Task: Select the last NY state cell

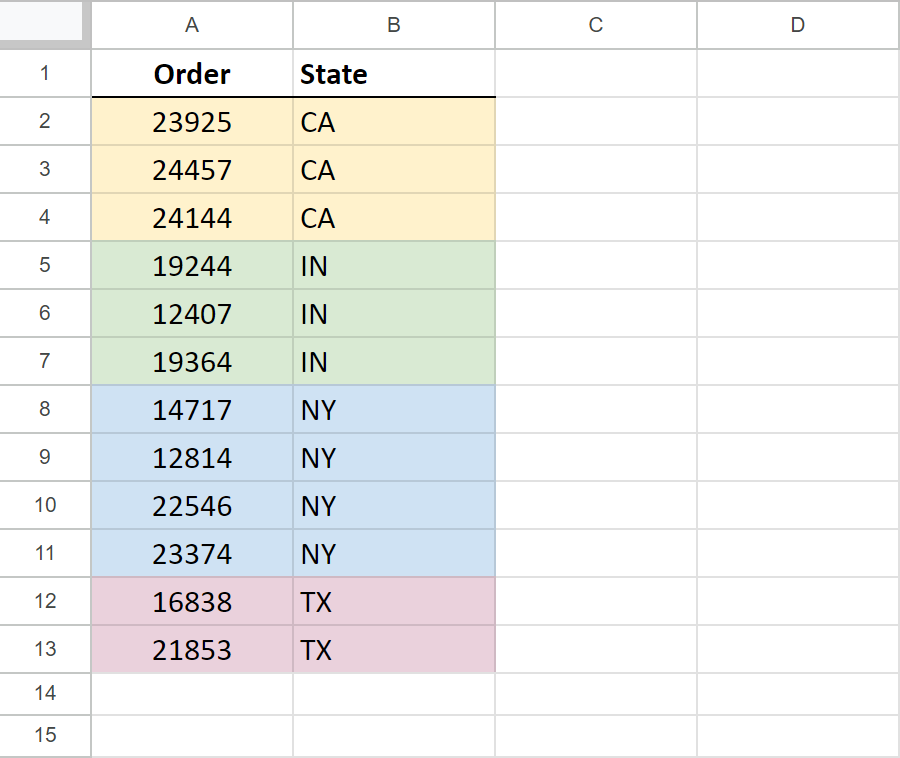Action: click(x=393, y=553)
